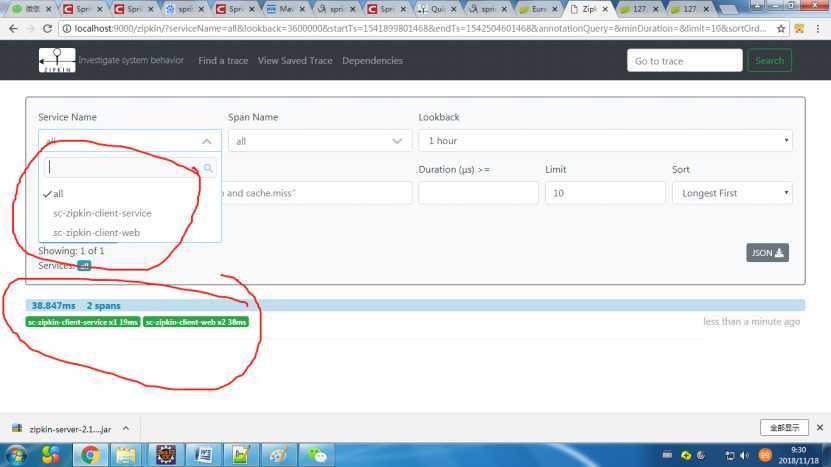Click the Limit field showing 10
Screen dimensions: 831x467
(x=605, y=193)
